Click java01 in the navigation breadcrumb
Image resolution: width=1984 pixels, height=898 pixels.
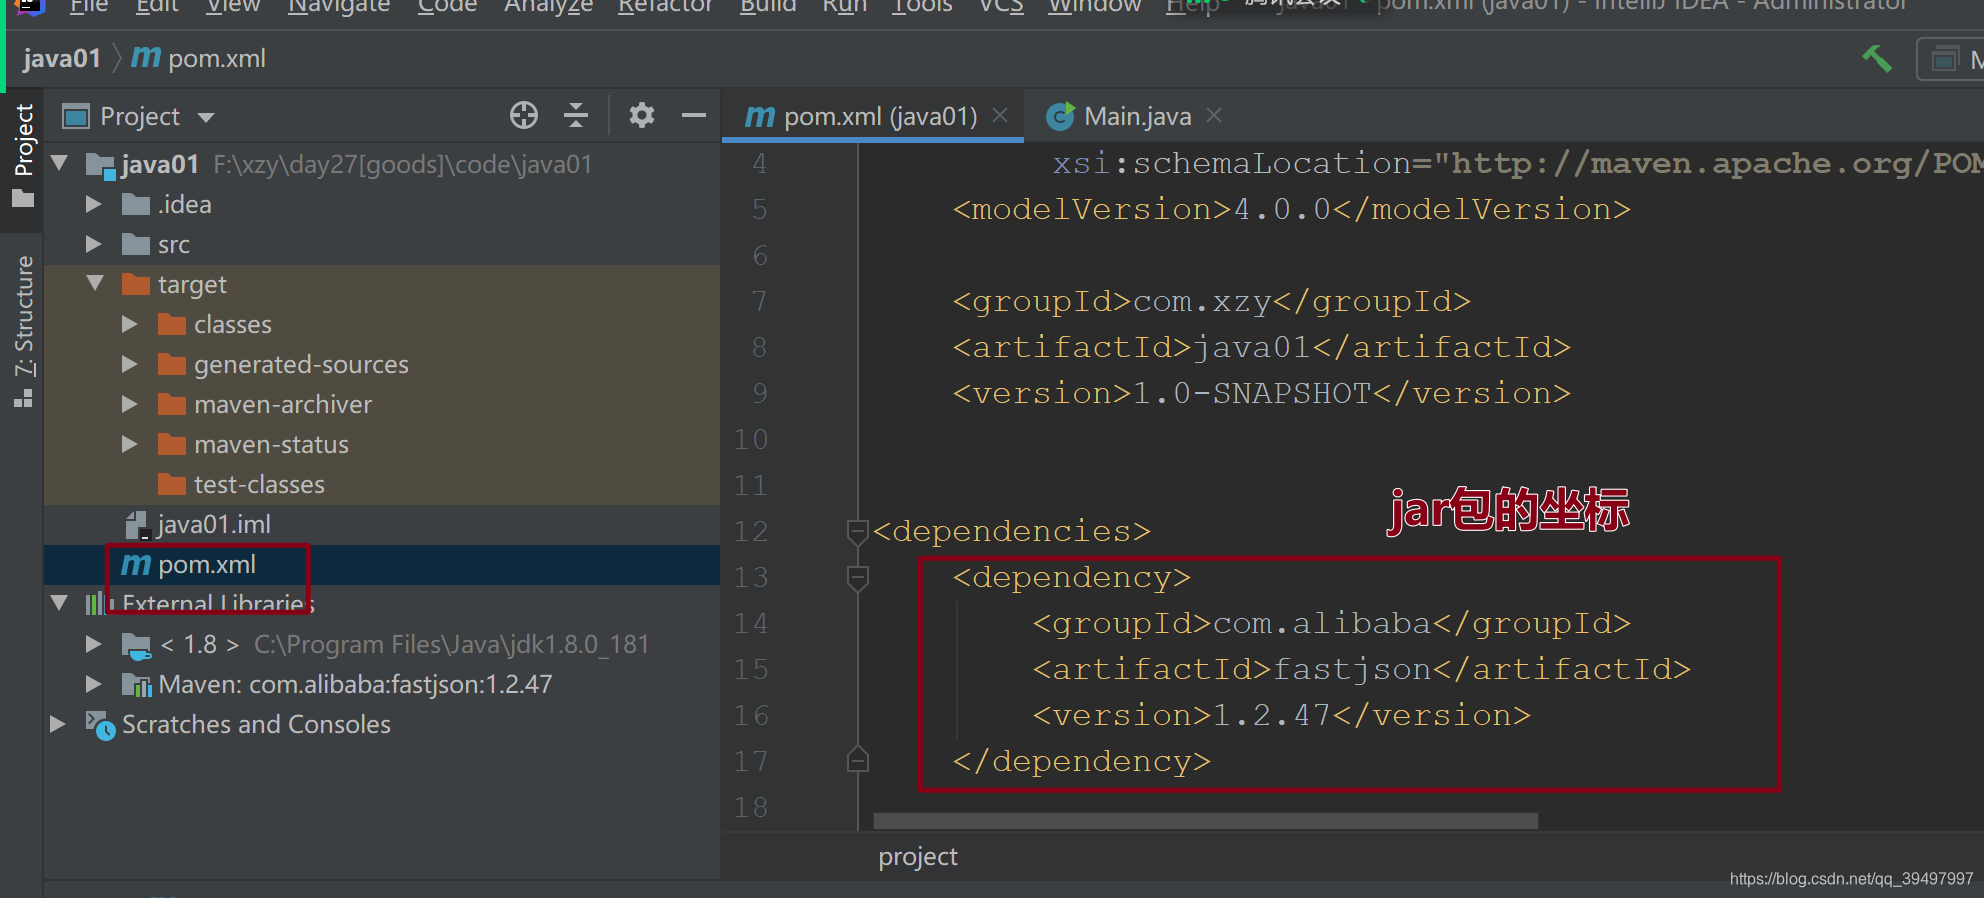(x=62, y=58)
